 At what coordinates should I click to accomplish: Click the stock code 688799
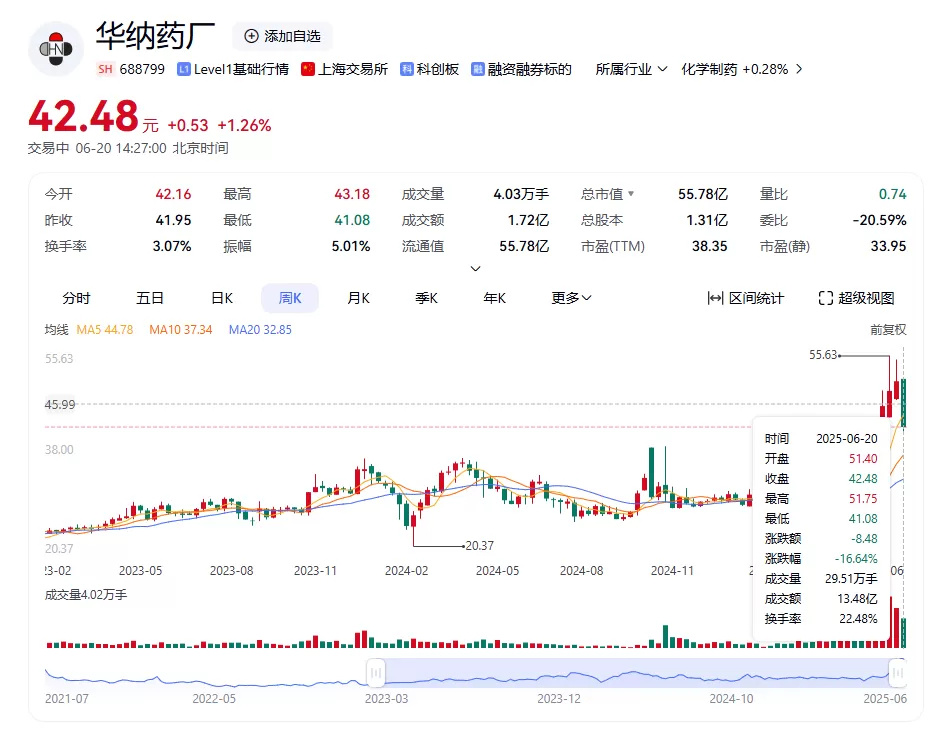pyautogui.click(x=142, y=69)
